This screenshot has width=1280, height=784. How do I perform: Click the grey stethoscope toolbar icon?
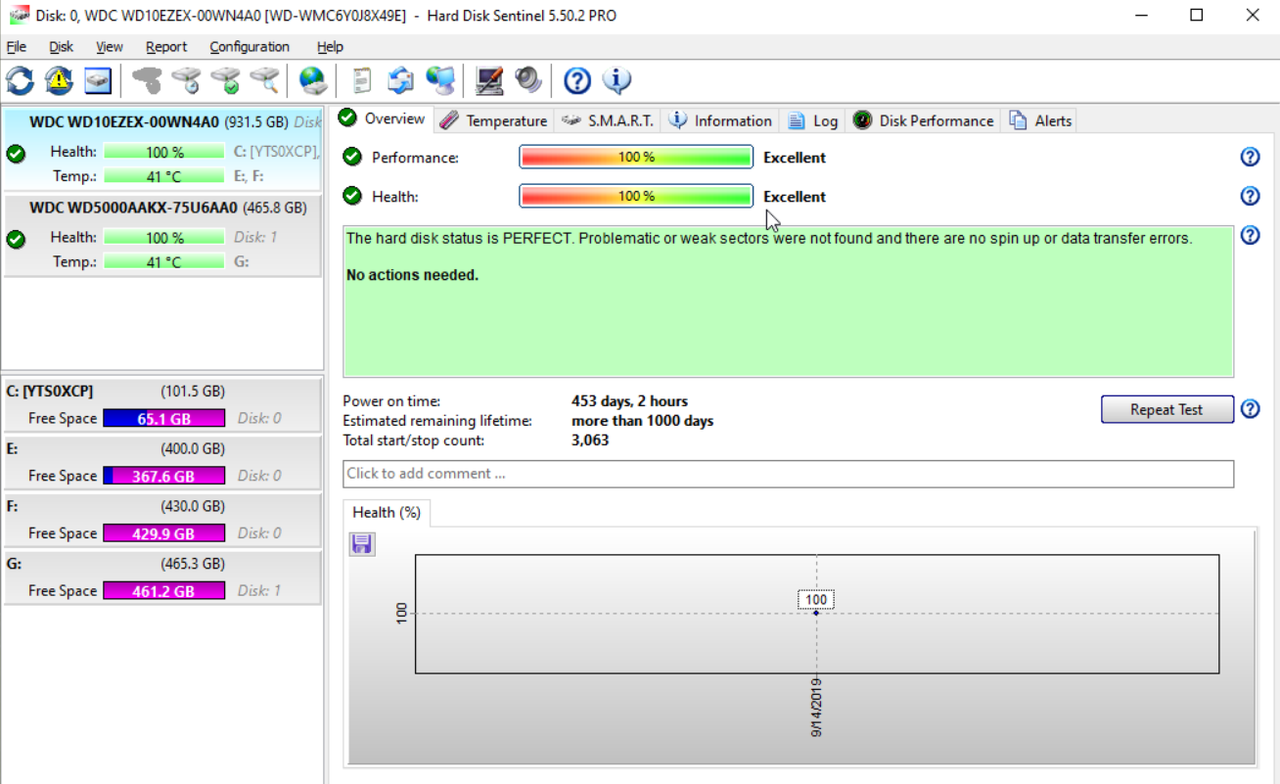coord(147,81)
